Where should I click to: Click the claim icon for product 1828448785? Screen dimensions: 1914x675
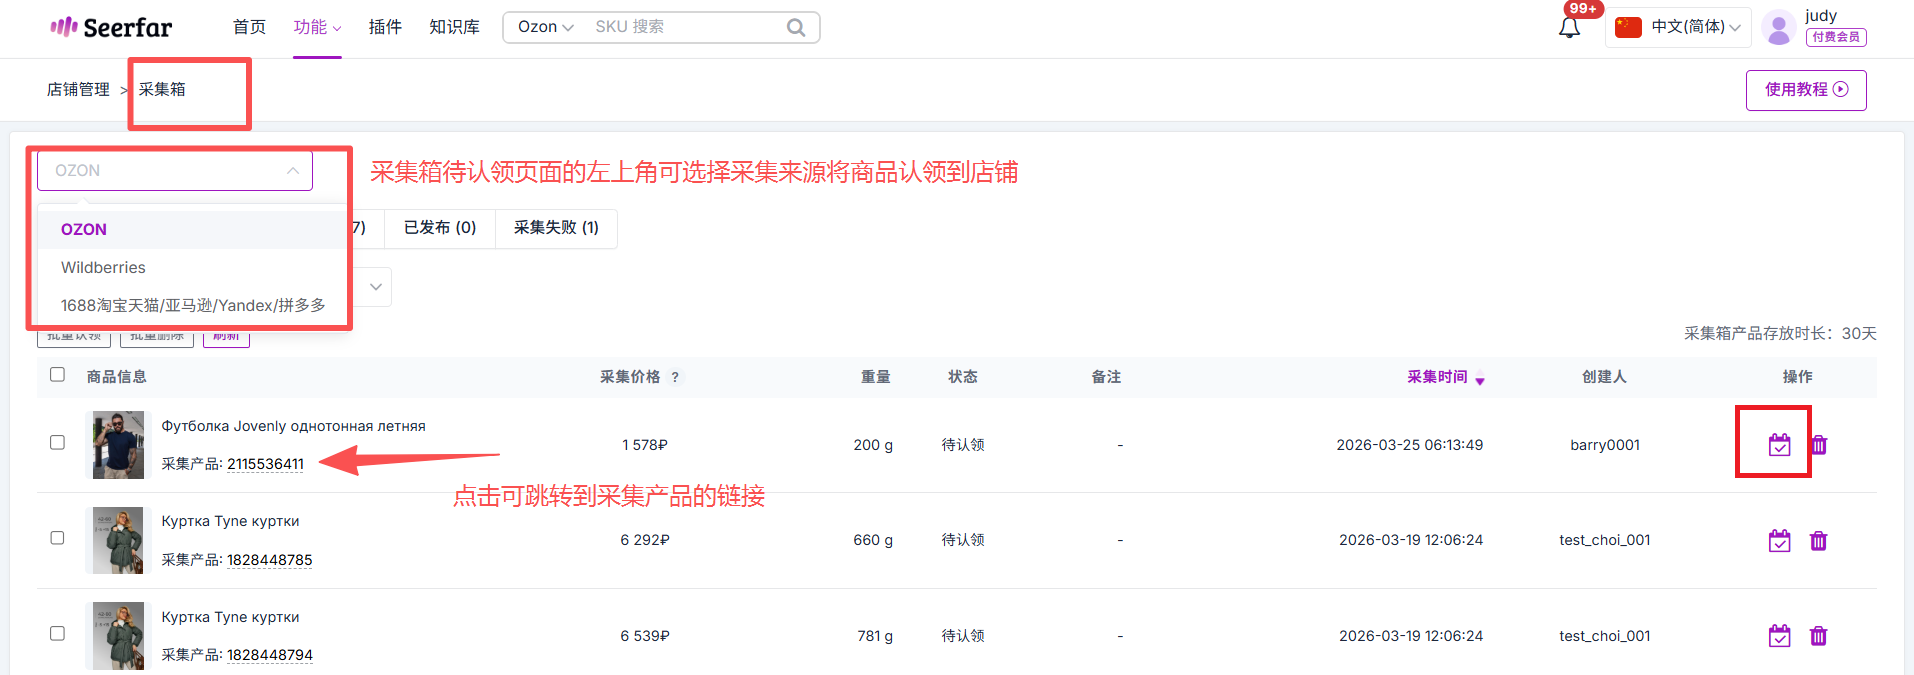1779,541
